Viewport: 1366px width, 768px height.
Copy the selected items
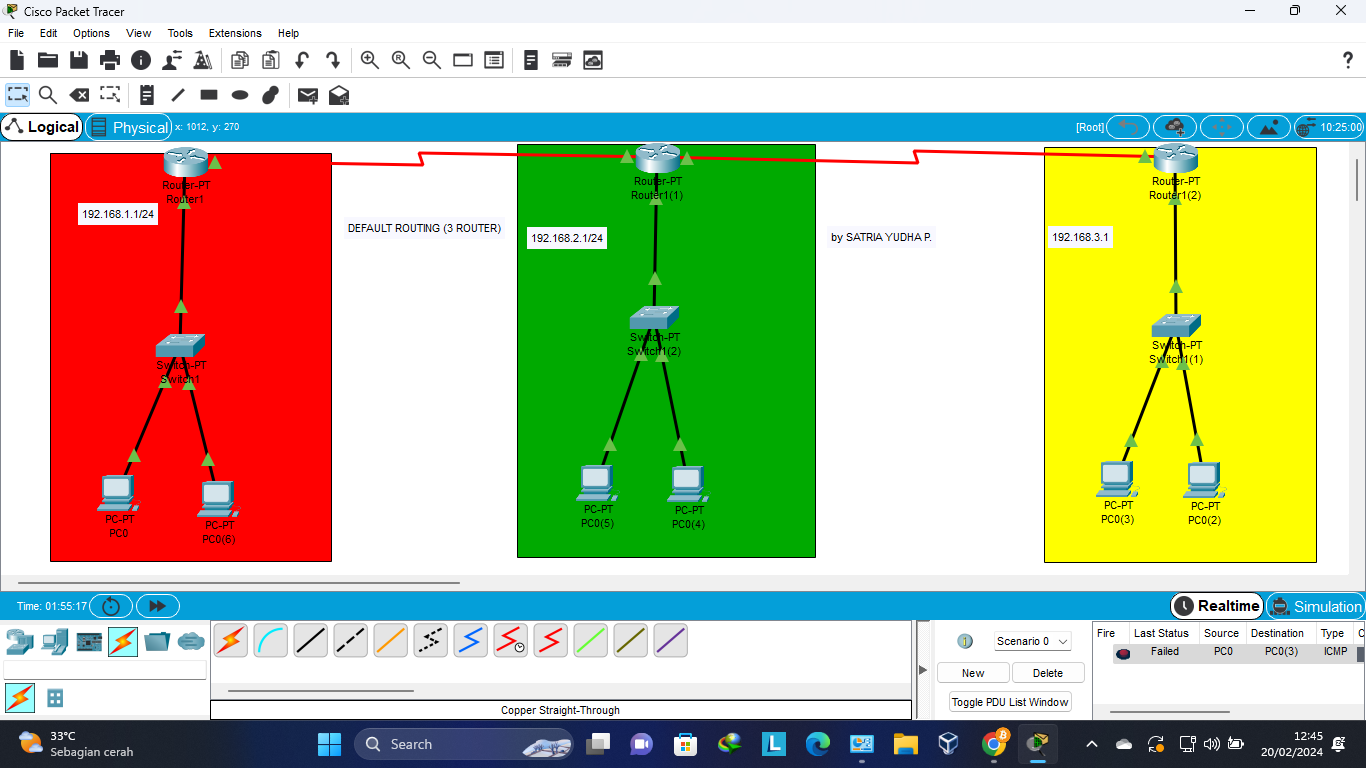239,60
